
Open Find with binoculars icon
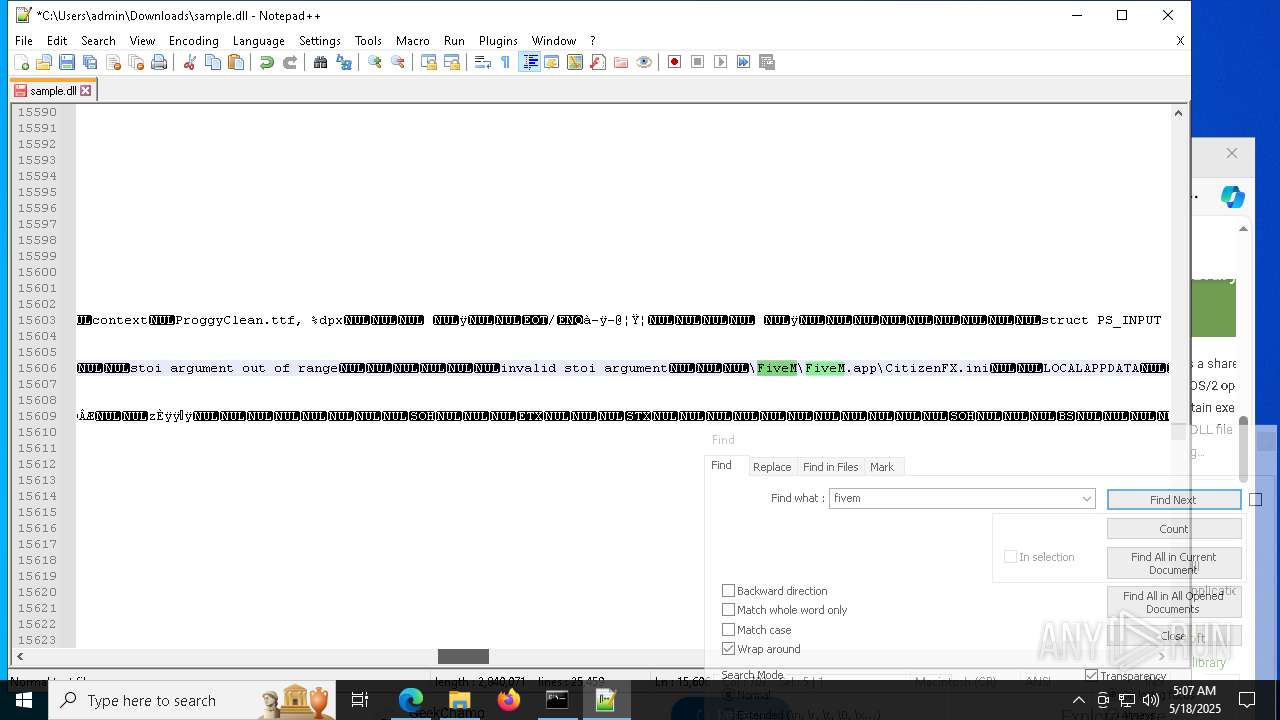pos(320,62)
